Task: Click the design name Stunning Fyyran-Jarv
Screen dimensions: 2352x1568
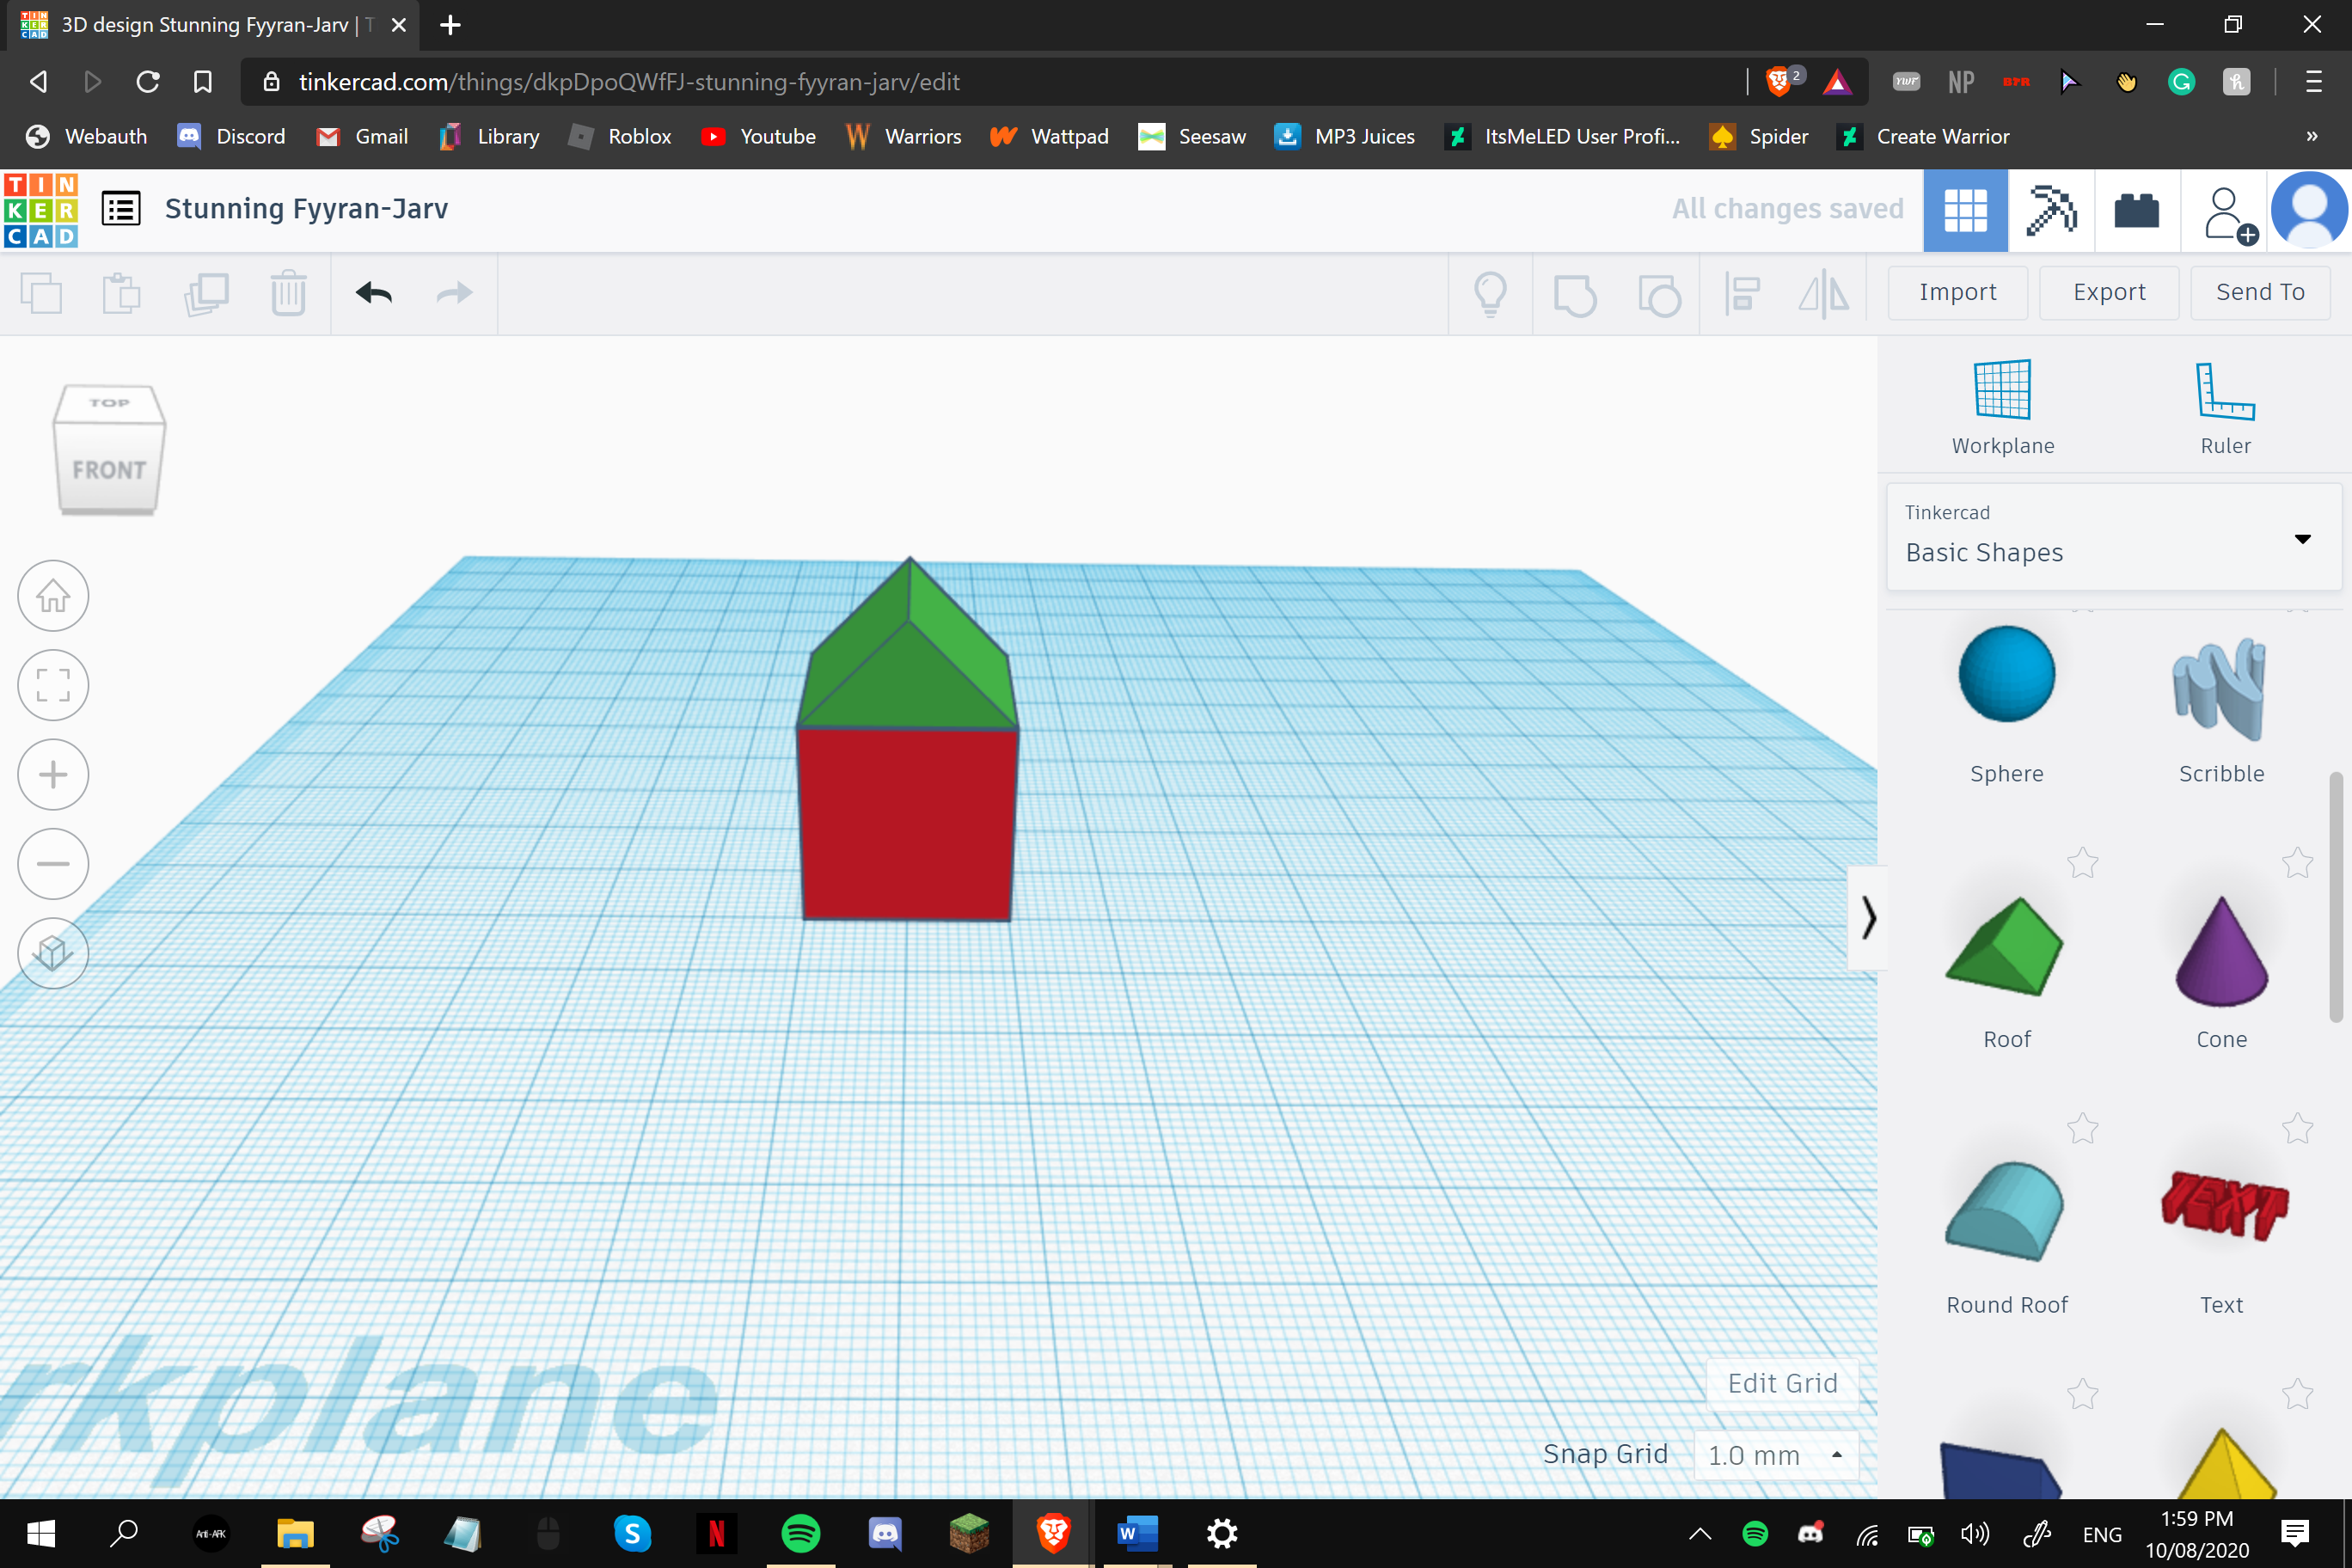Action: 306,209
